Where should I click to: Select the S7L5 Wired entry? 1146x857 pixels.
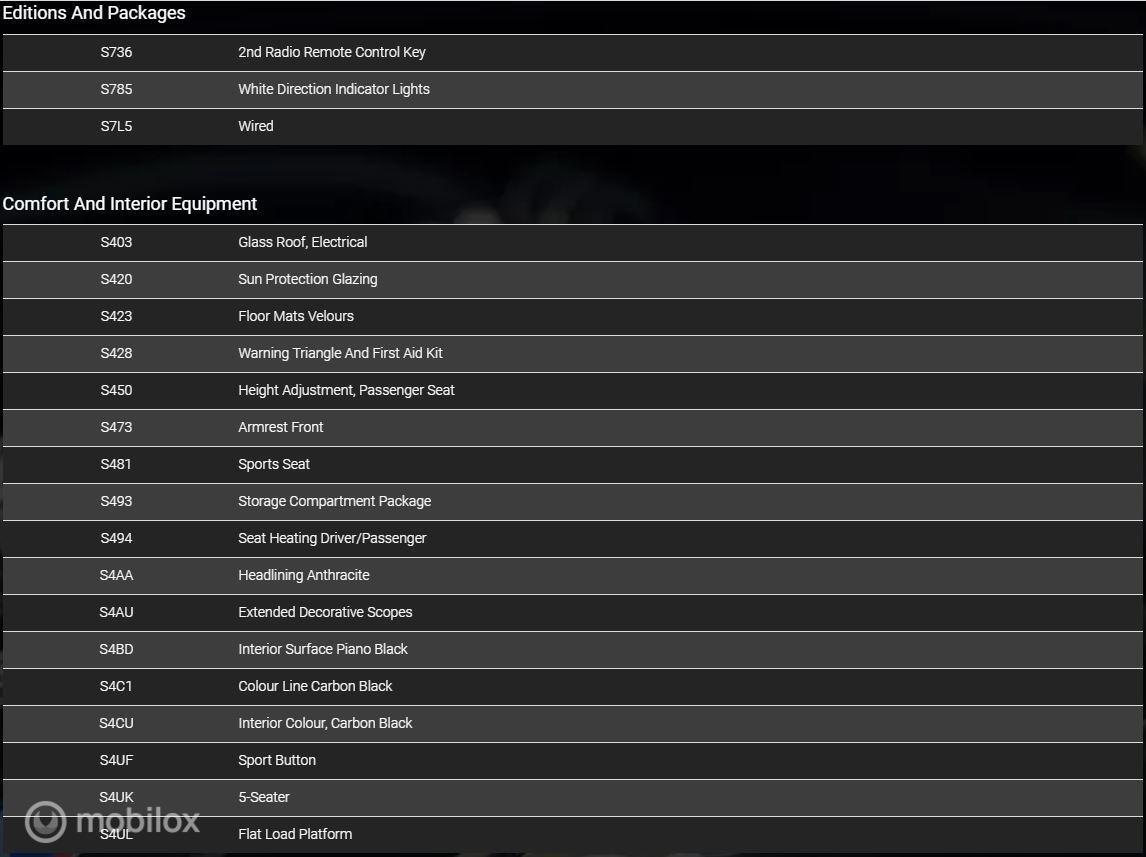click(572, 127)
